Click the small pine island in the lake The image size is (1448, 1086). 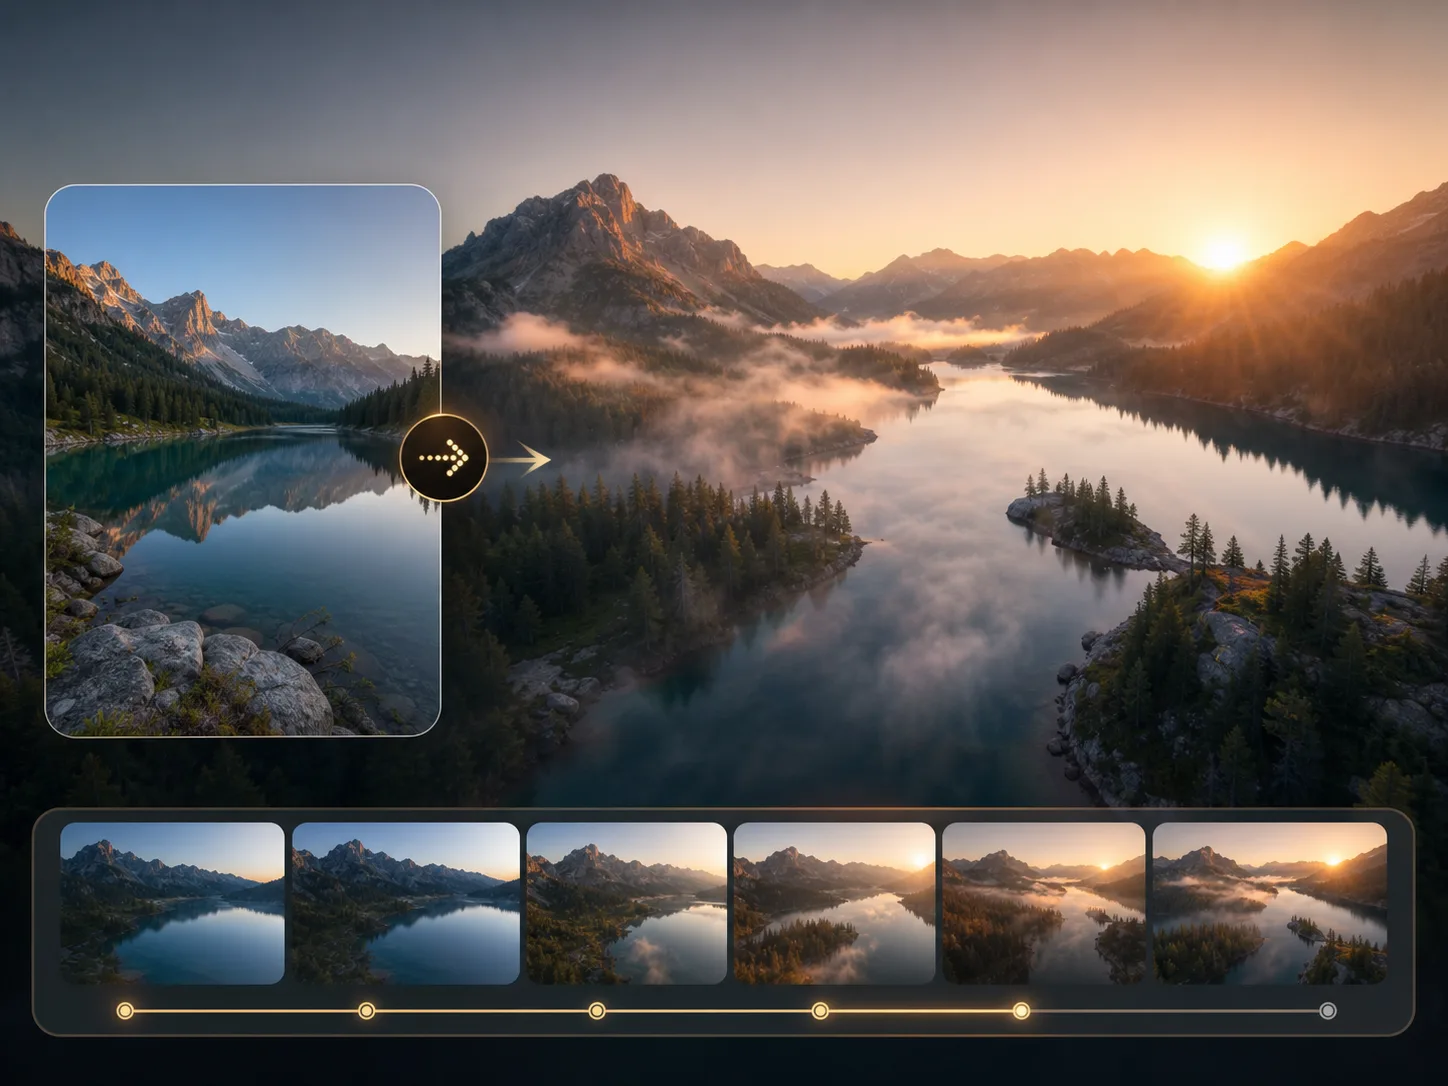[1085, 515]
